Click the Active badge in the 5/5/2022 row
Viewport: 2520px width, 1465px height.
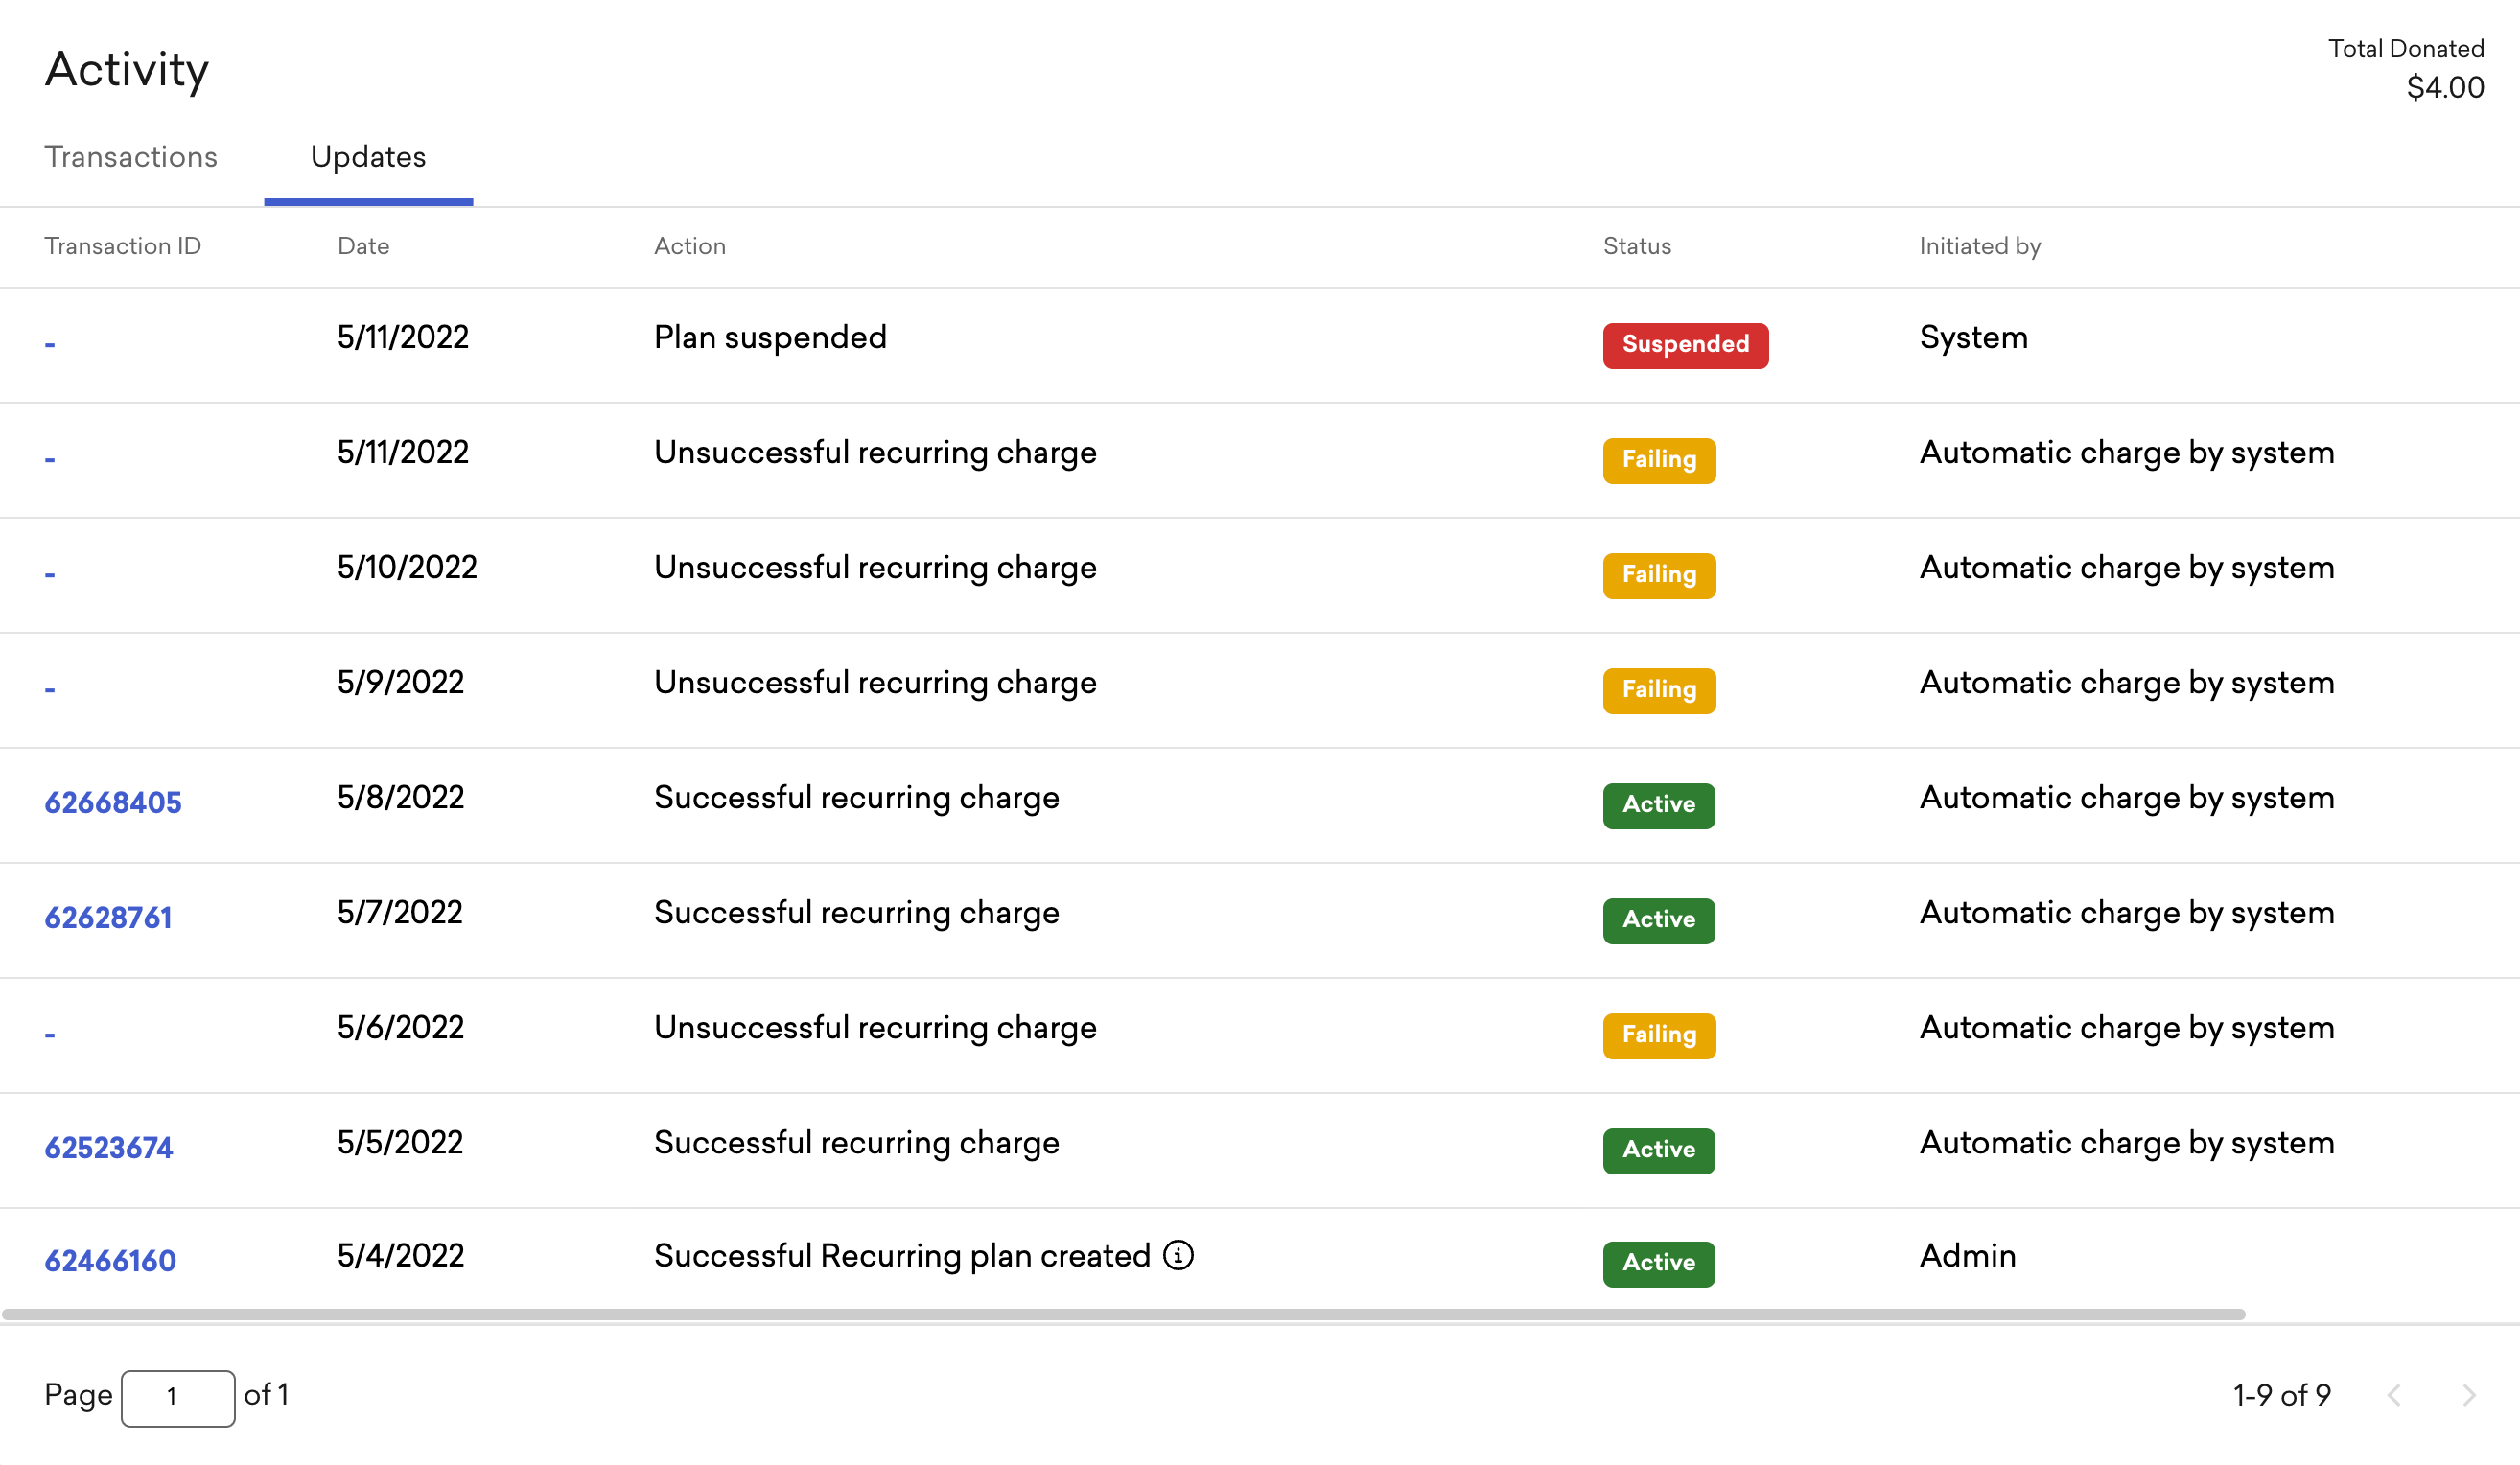pos(1658,1150)
